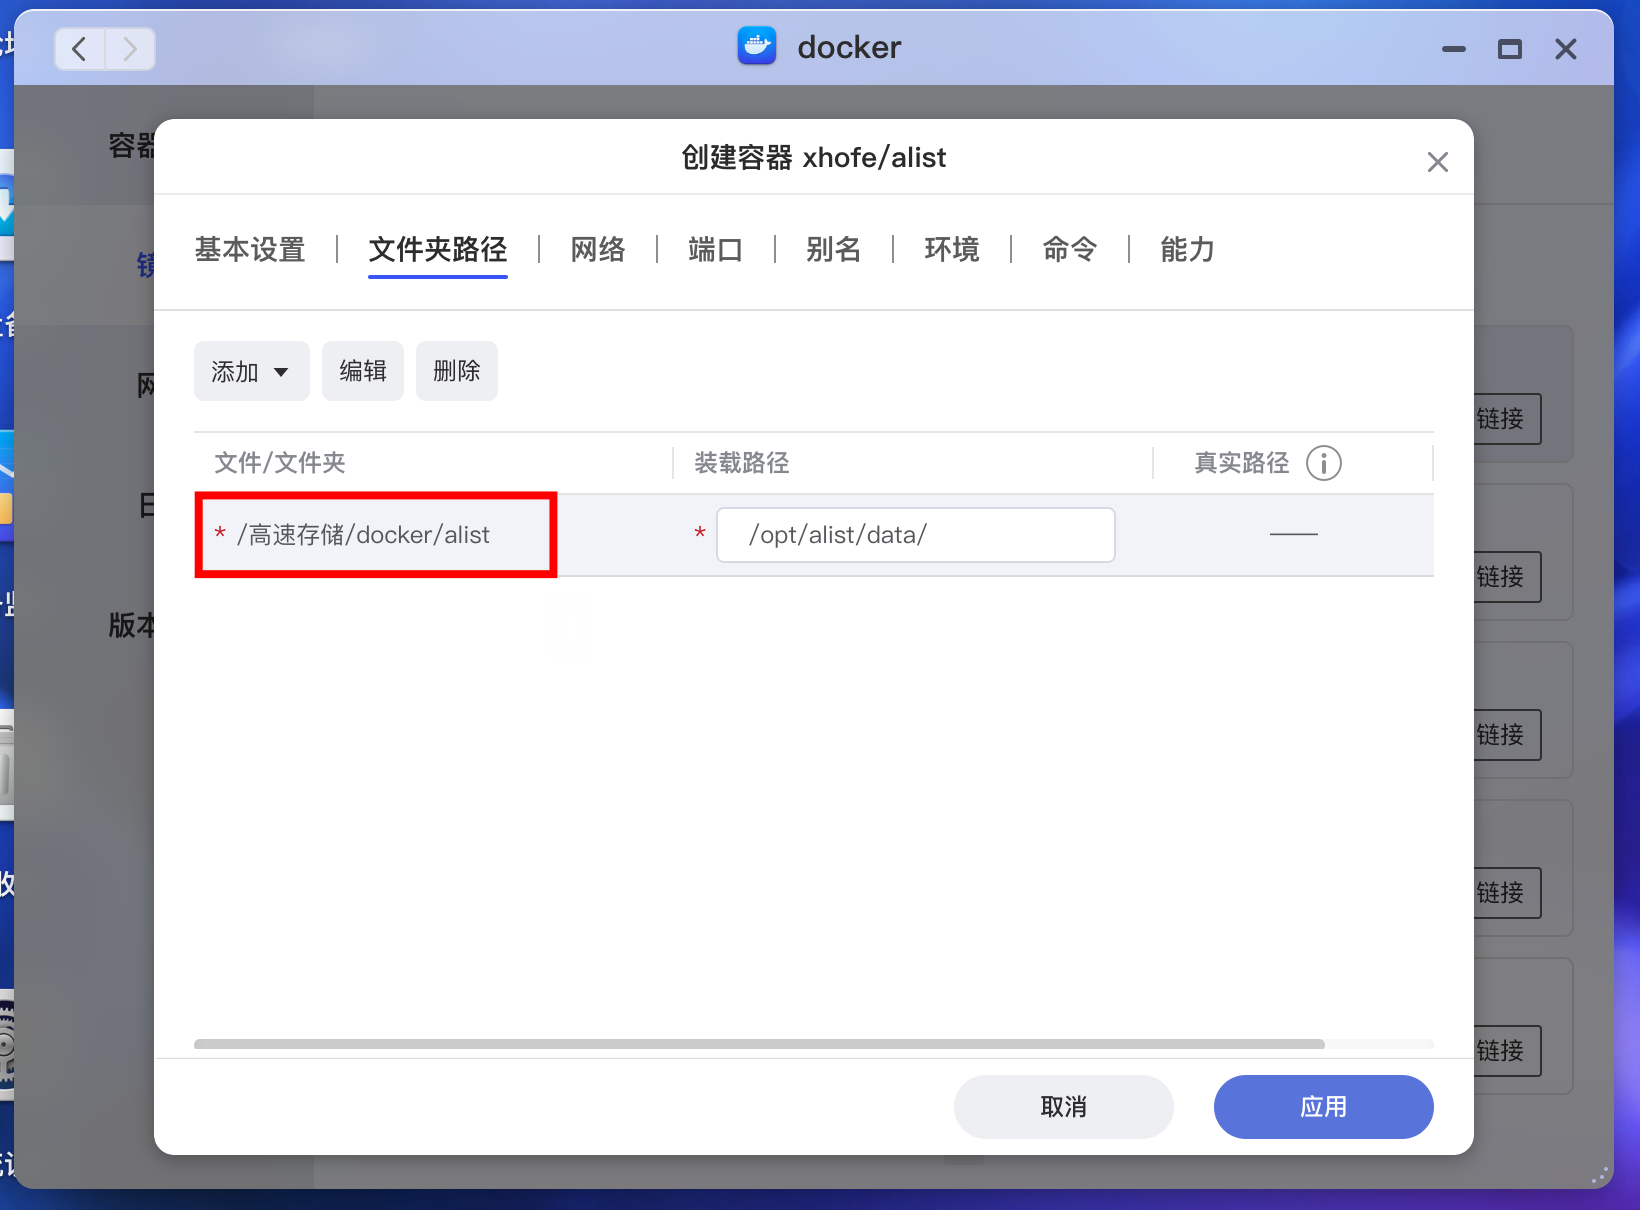The height and width of the screenshot is (1210, 1640).
Task: Click the 文件/文件夹 column header
Action: point(280,463)
